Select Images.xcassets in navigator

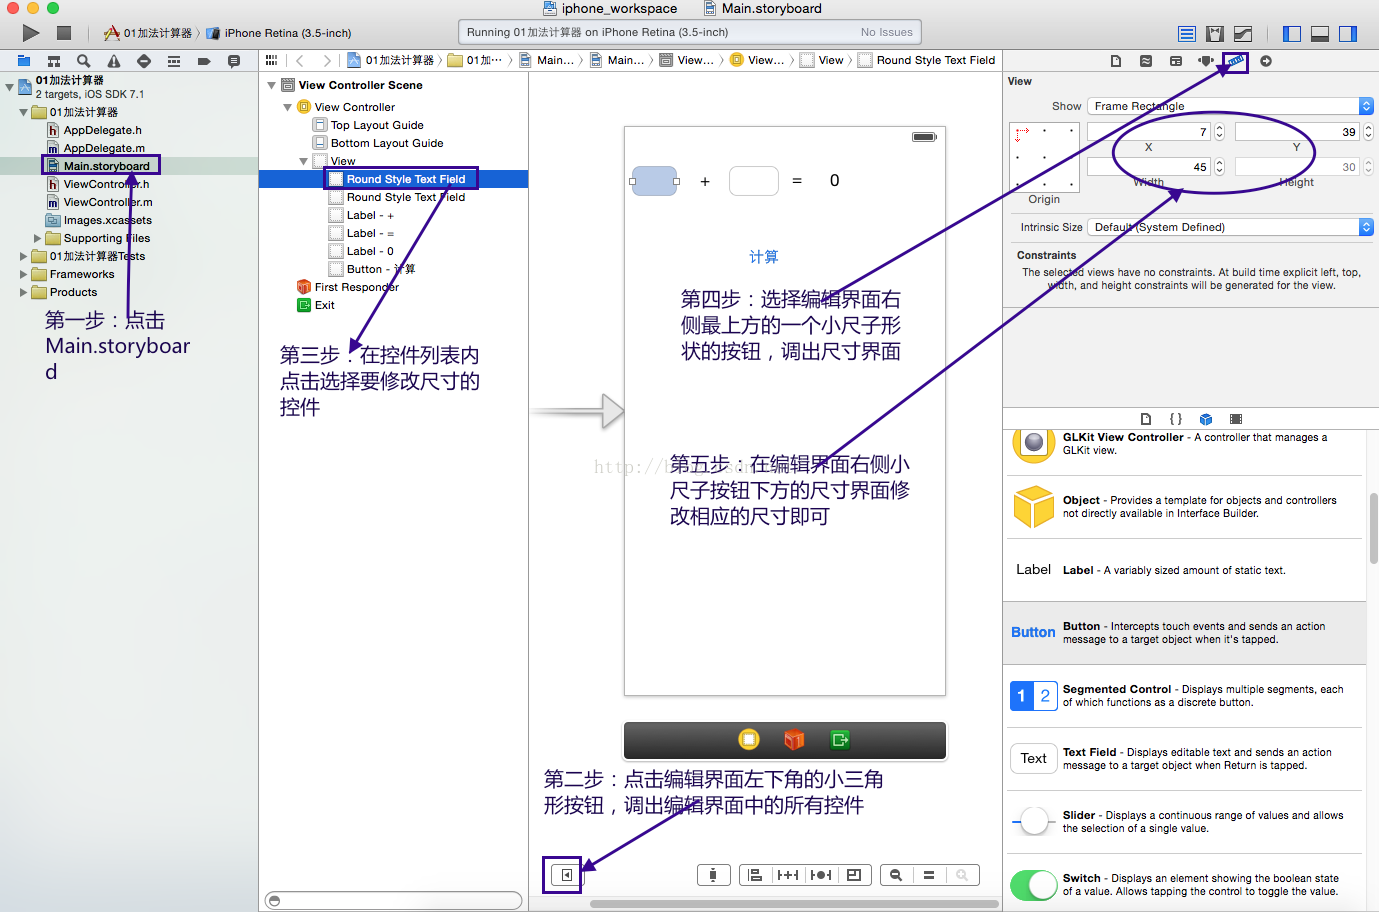click(99, 220)
